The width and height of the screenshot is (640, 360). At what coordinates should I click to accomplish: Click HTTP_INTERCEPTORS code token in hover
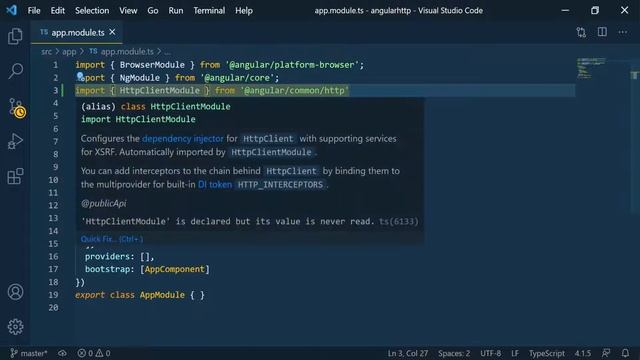280,184
